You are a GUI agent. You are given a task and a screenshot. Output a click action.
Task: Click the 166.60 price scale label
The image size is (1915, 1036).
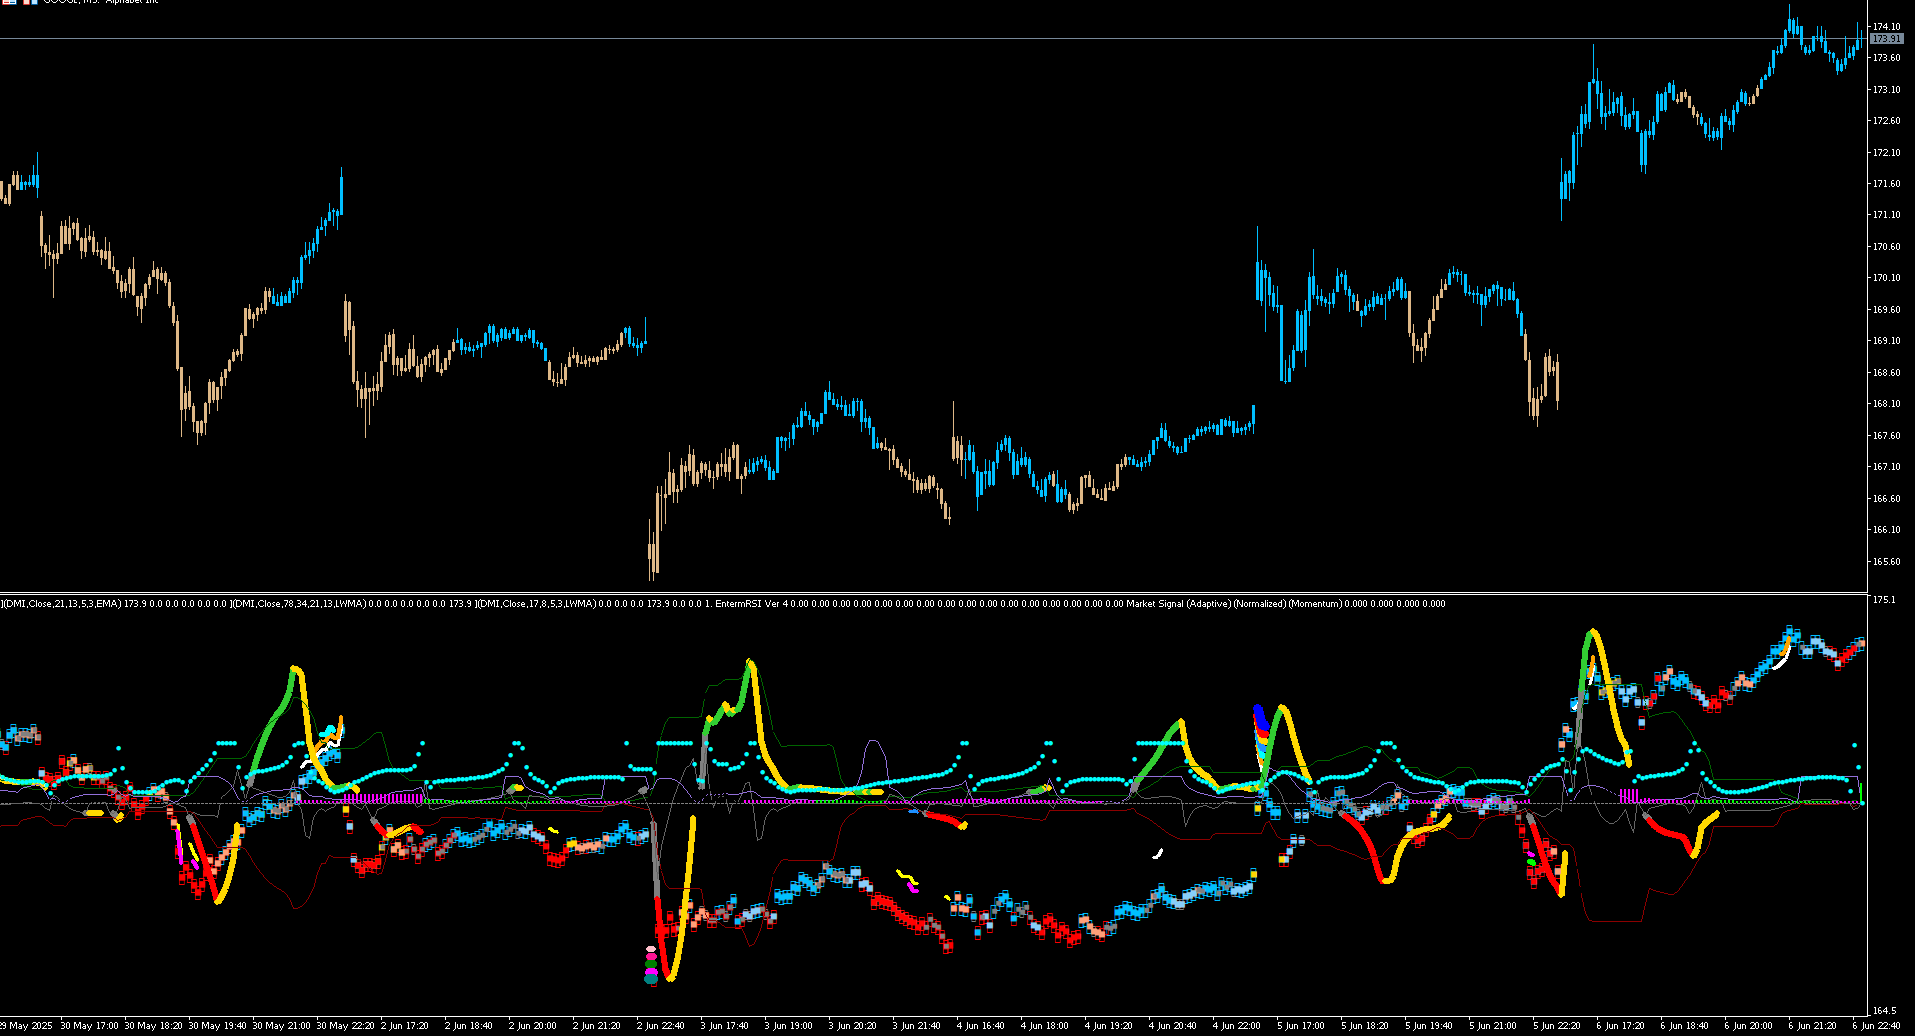(1886, 499)
